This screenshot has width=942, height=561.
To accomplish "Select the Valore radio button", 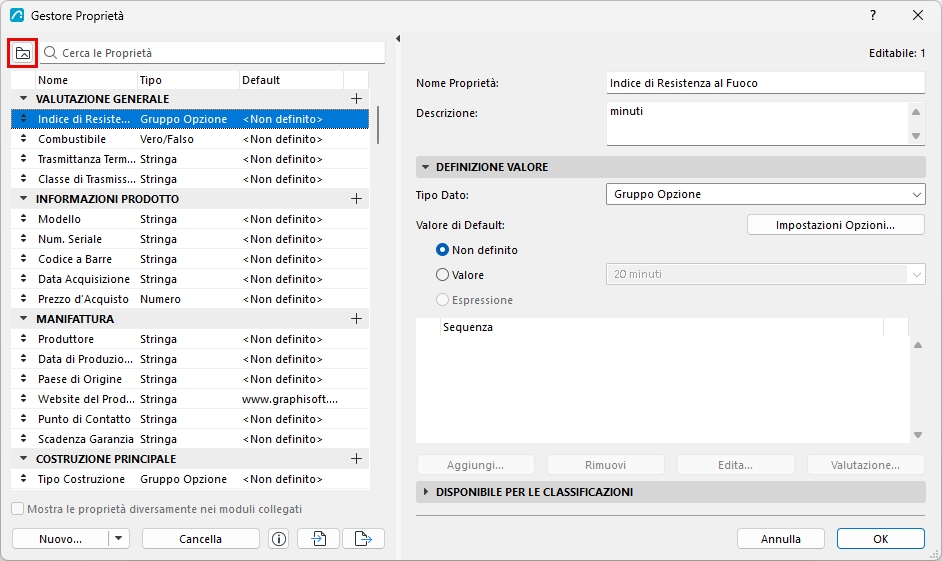I will pos(442,274).
